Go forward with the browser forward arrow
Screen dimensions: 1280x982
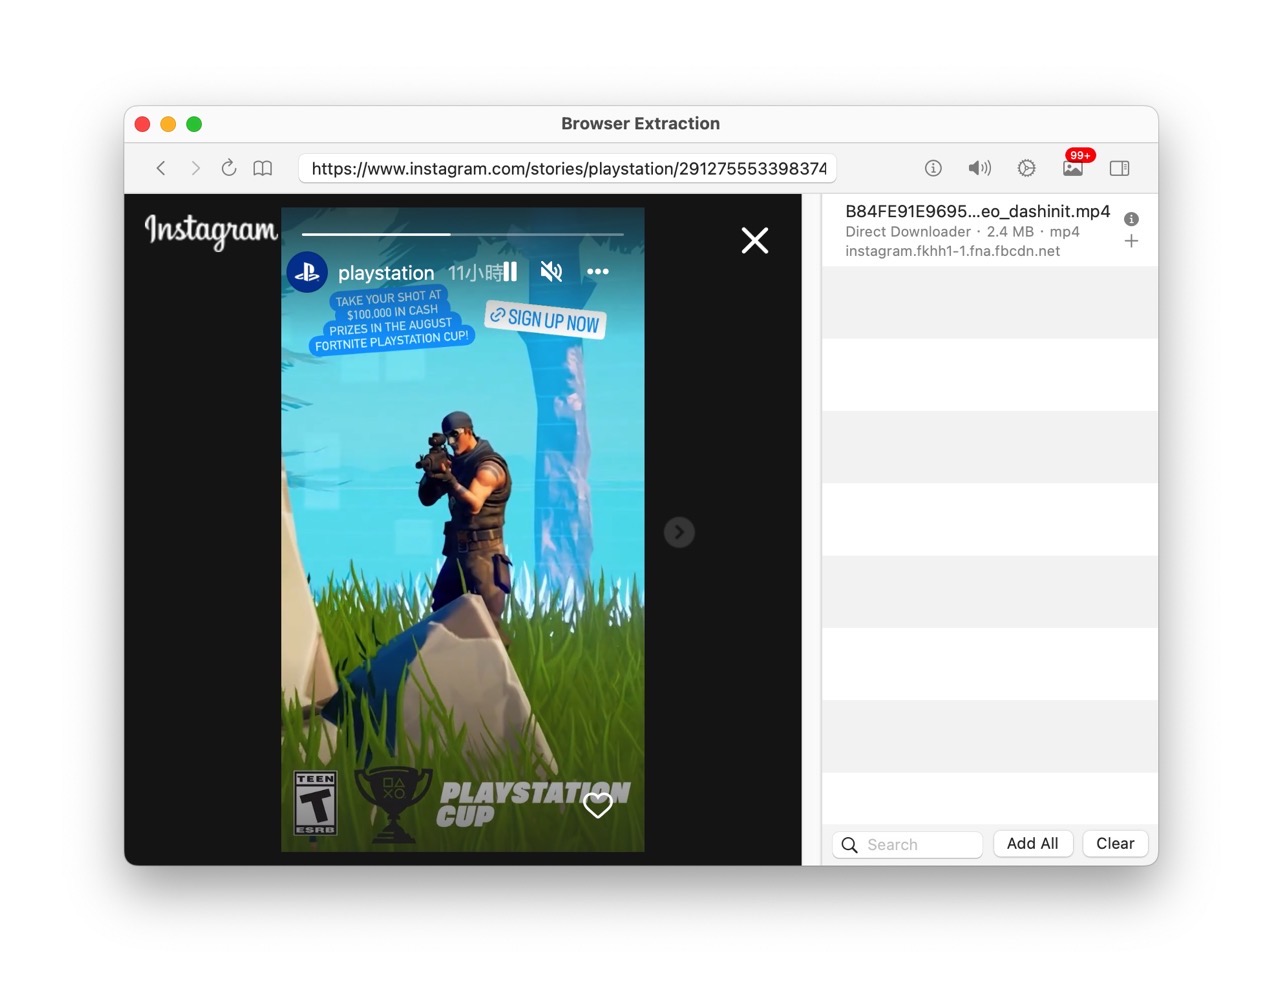click(195, 168)
